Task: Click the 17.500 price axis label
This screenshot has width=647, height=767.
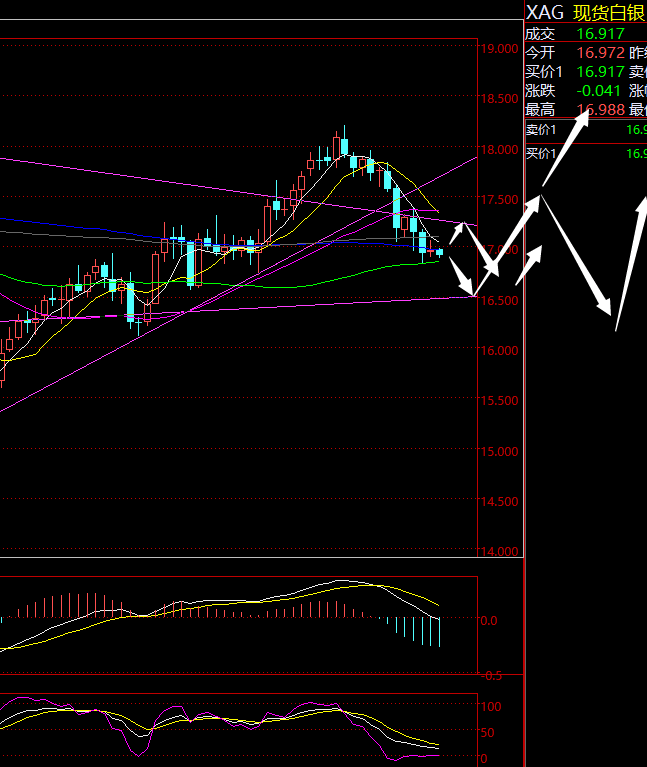Action: click(x=499, y=200)
